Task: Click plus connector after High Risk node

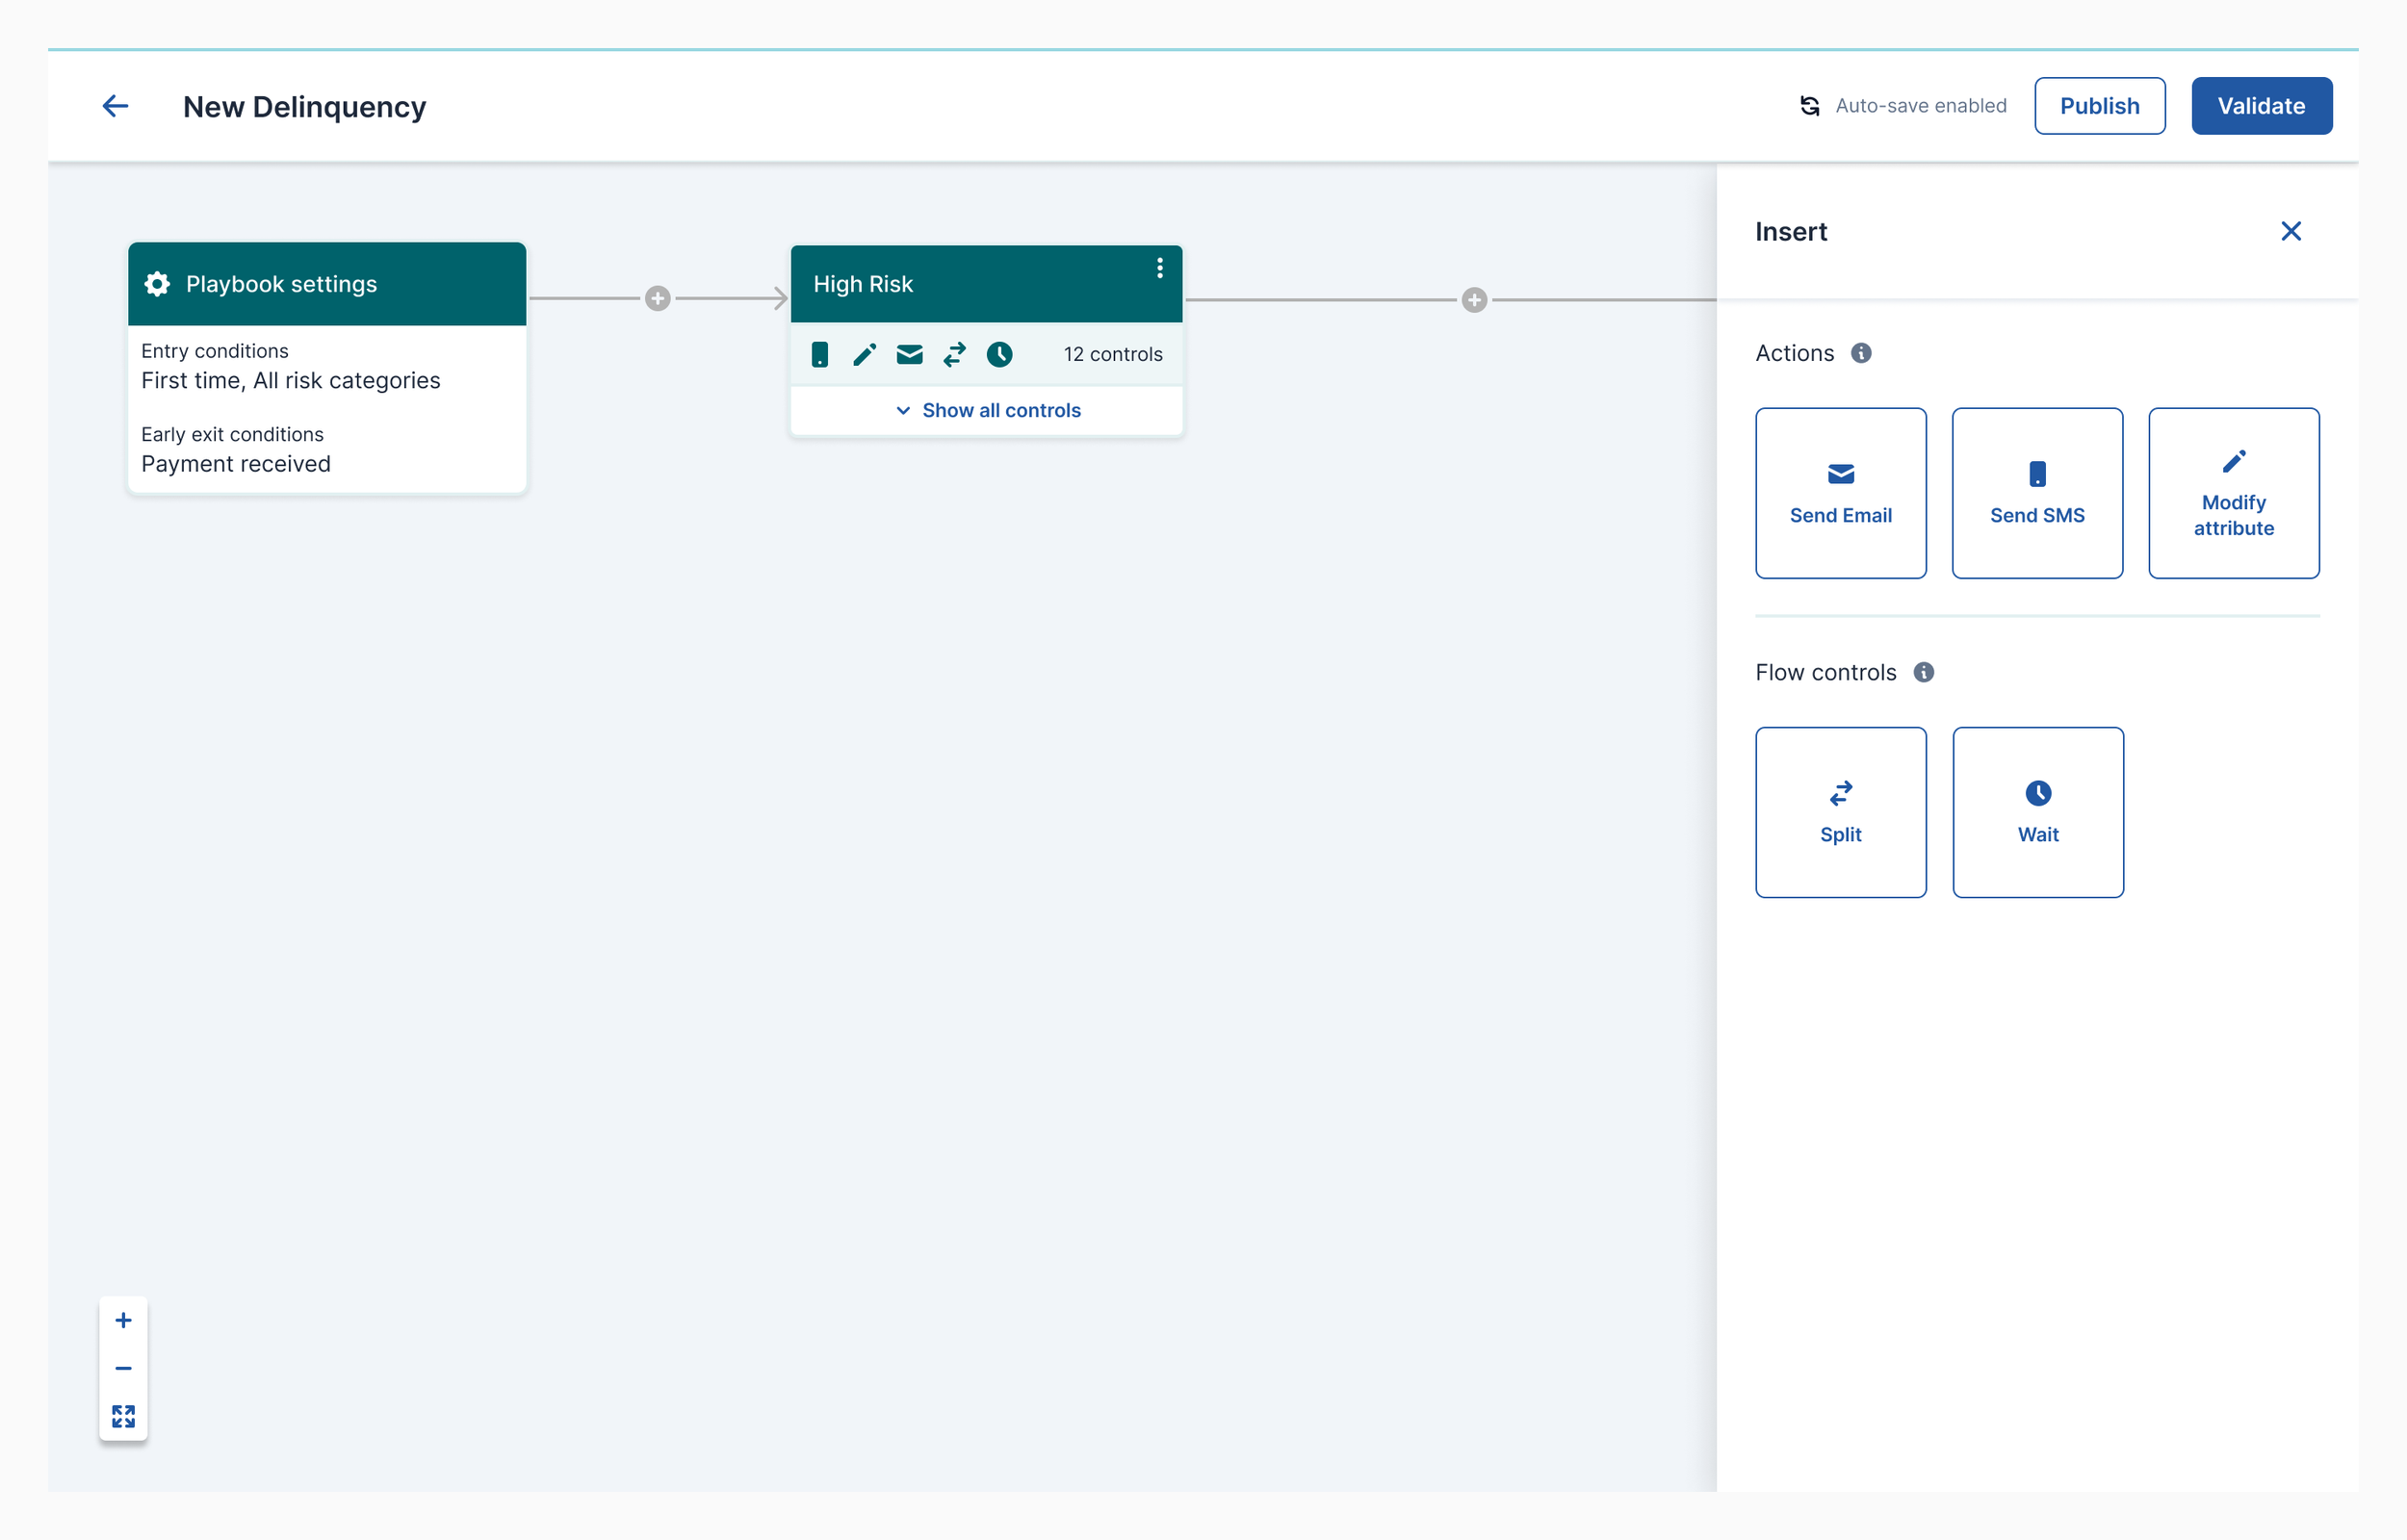Action: click(1473, 300)
